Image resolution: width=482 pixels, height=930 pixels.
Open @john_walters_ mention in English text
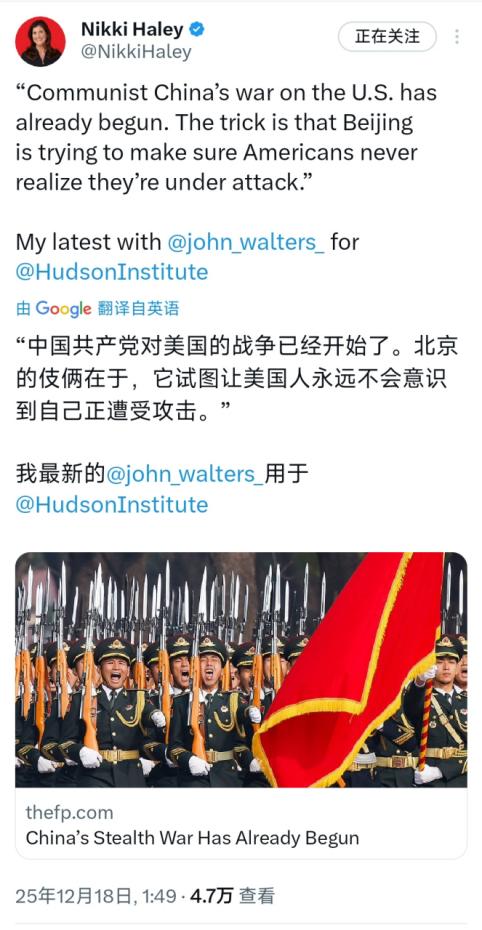point(246,242)
